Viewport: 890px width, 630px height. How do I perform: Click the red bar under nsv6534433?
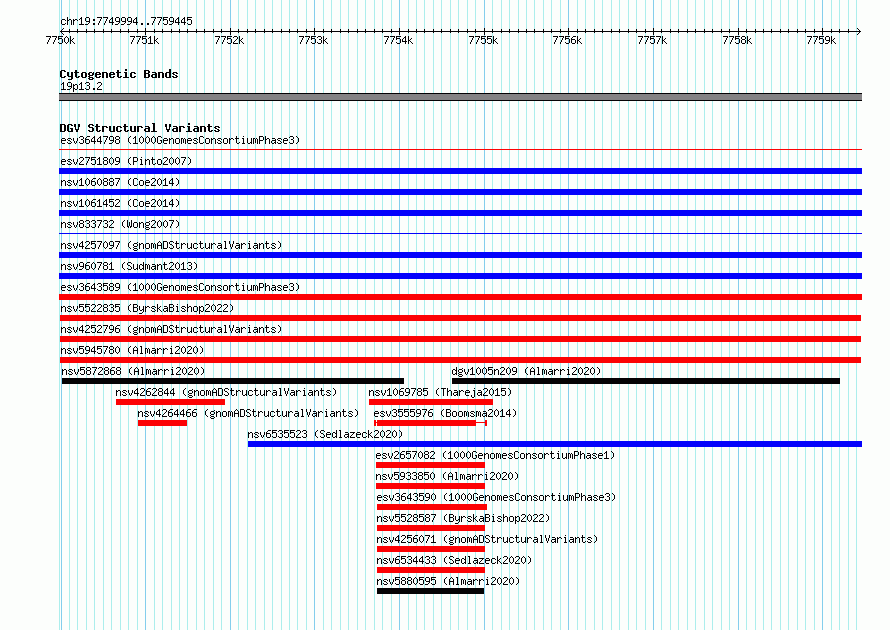click(x=431, y=570)
